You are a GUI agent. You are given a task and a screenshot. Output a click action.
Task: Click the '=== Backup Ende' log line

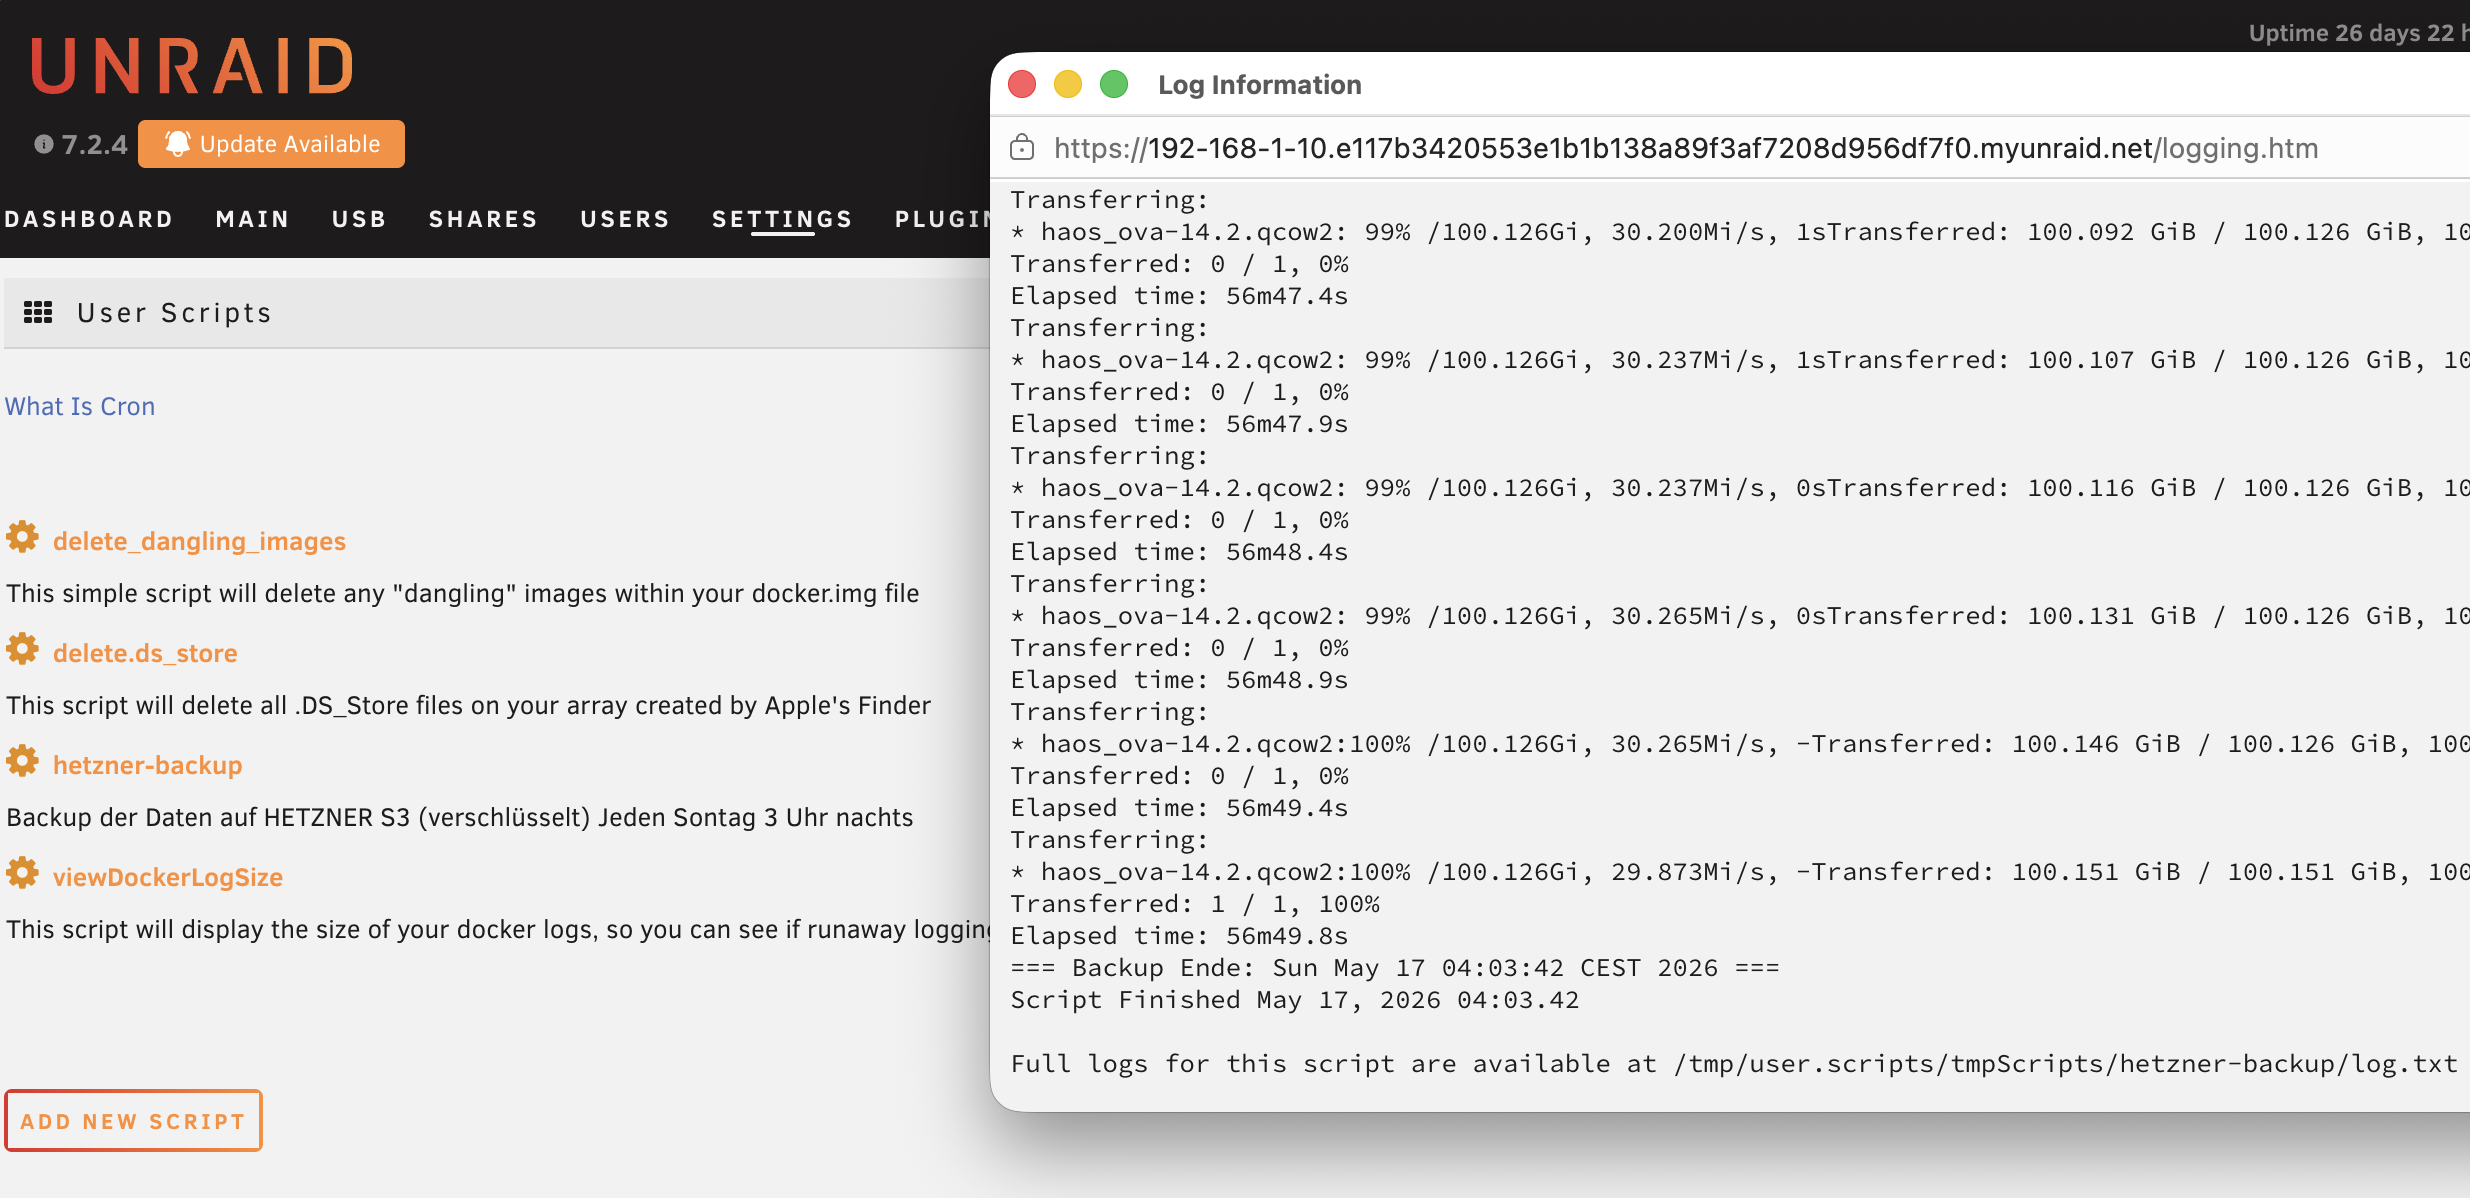click(x=1395, y=968)
